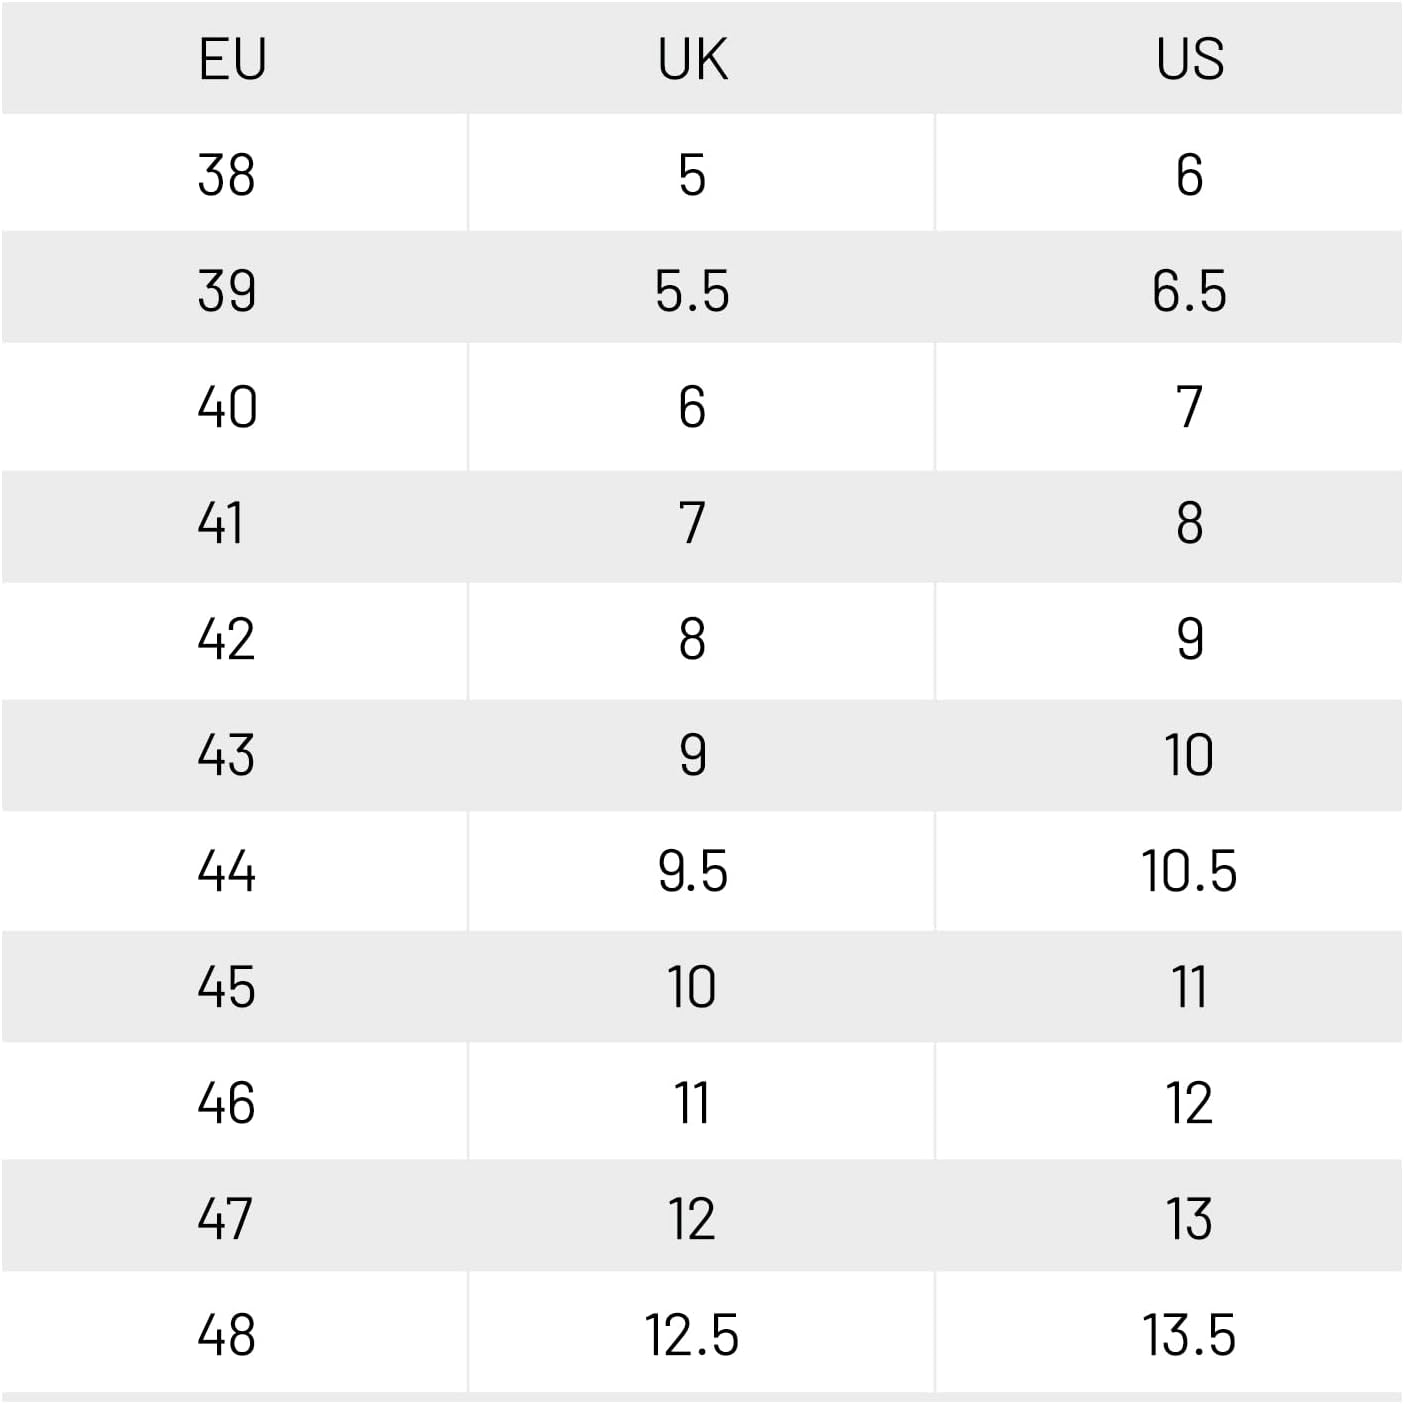This screenshot has height=1404, width=1404.
Task: Click US size 6.5 cell
Action: click(1189, 291)
